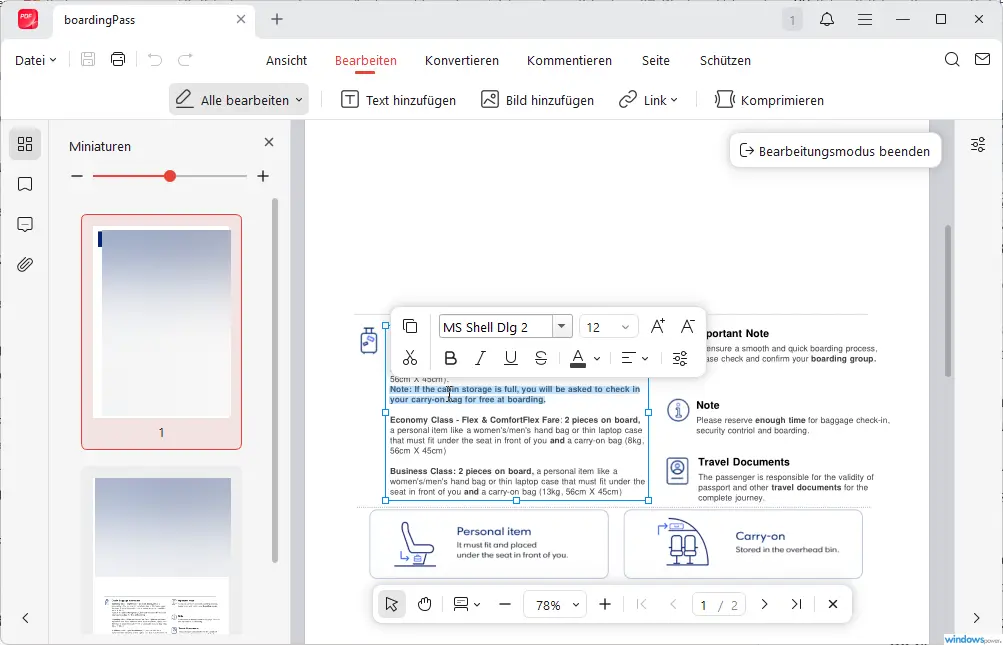Cut selected text using the scissors icon
Viewport: 1003px width, 645px height.
click(x=410, y=357)
